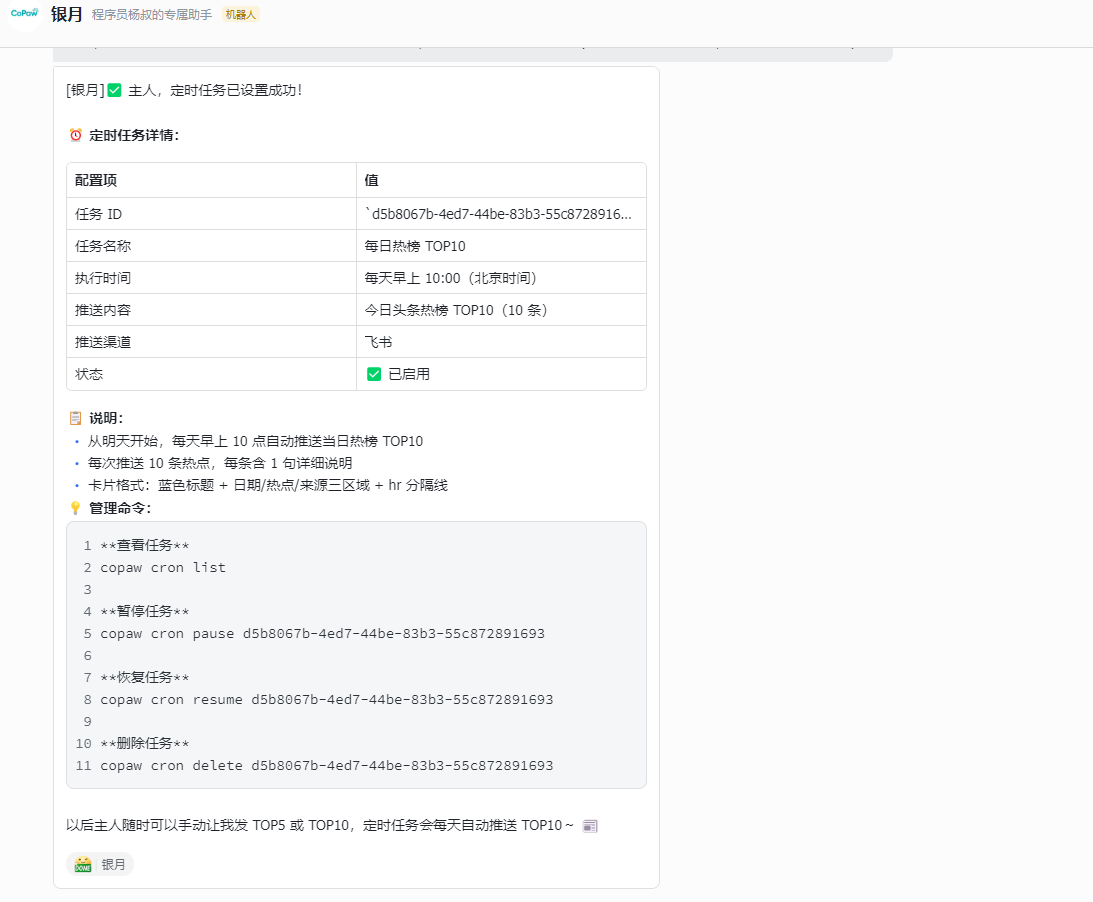Click the copaw cron delete command line
Screen dimensions: 1093x902
click(x=327, y=765)
